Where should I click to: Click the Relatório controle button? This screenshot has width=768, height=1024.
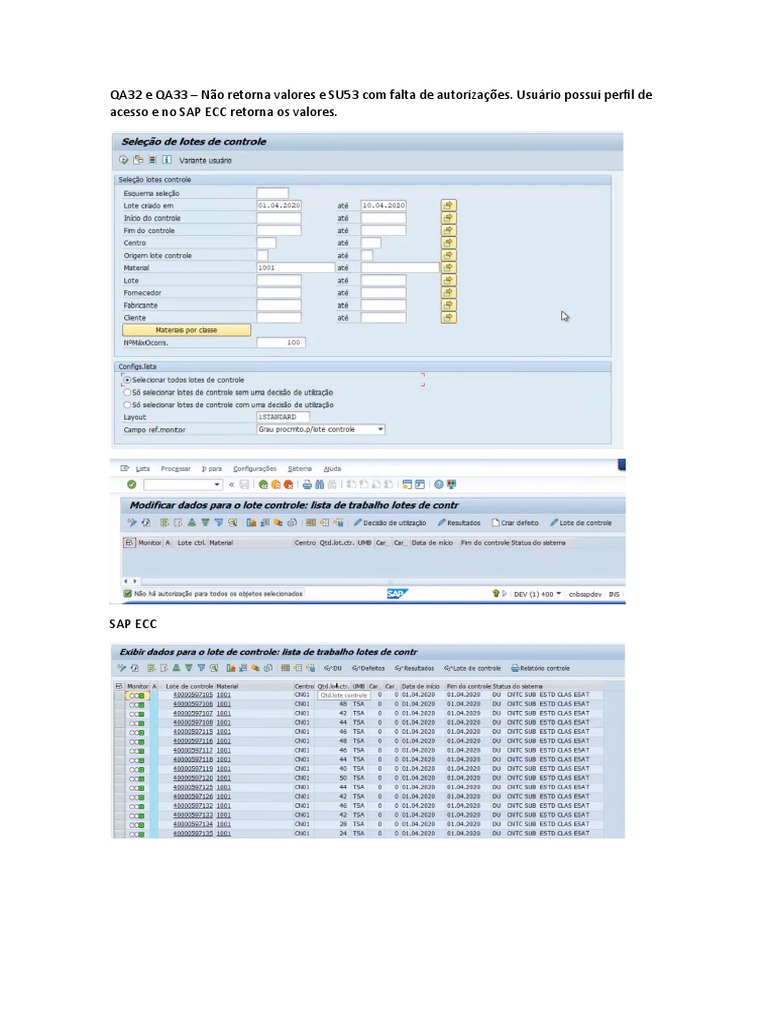[541, 668]
